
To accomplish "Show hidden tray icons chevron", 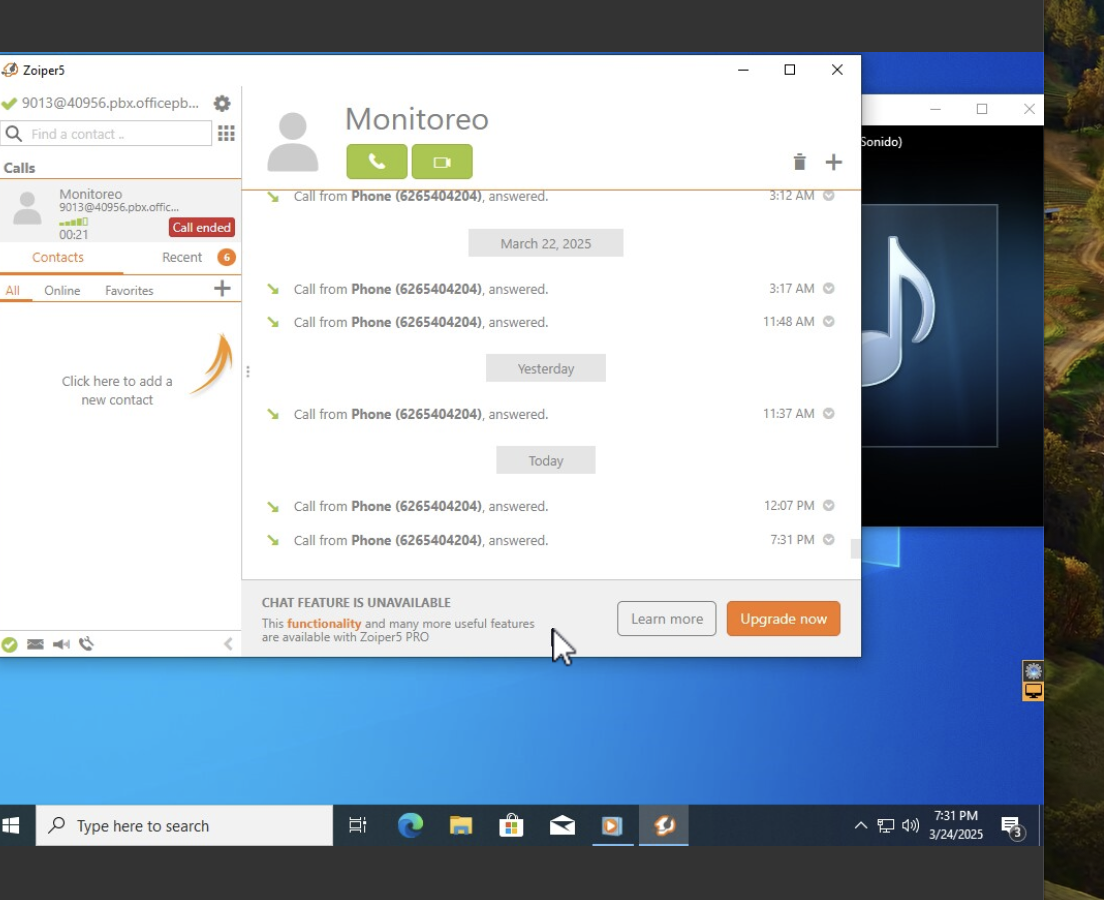I will click(860, 825).
